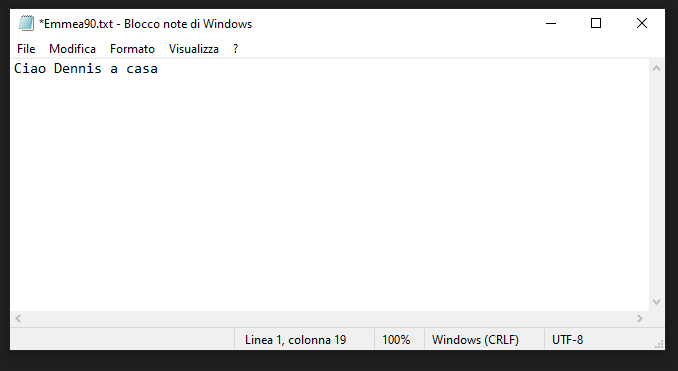The width and height of the screenshot is (678, 371).
Task: Click the 100% zoom status indicator
Action: pos(396,340)
